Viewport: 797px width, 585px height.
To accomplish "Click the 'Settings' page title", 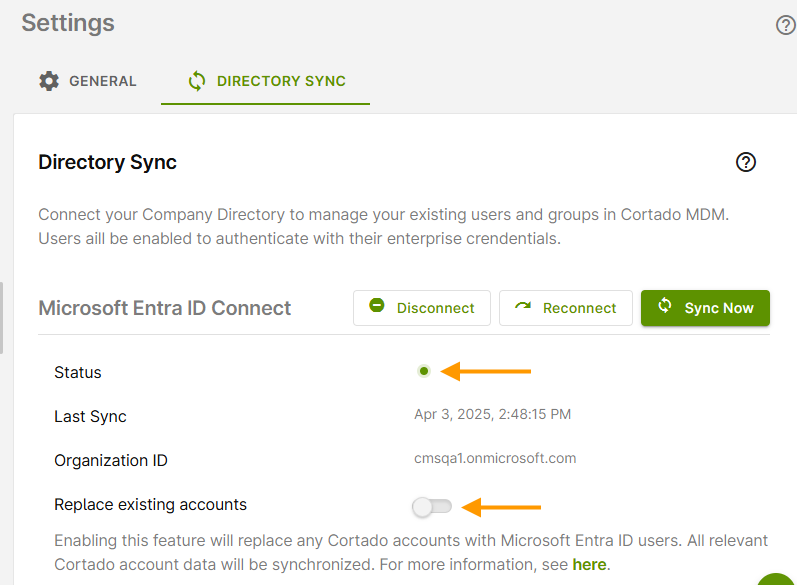I will 68,23.
